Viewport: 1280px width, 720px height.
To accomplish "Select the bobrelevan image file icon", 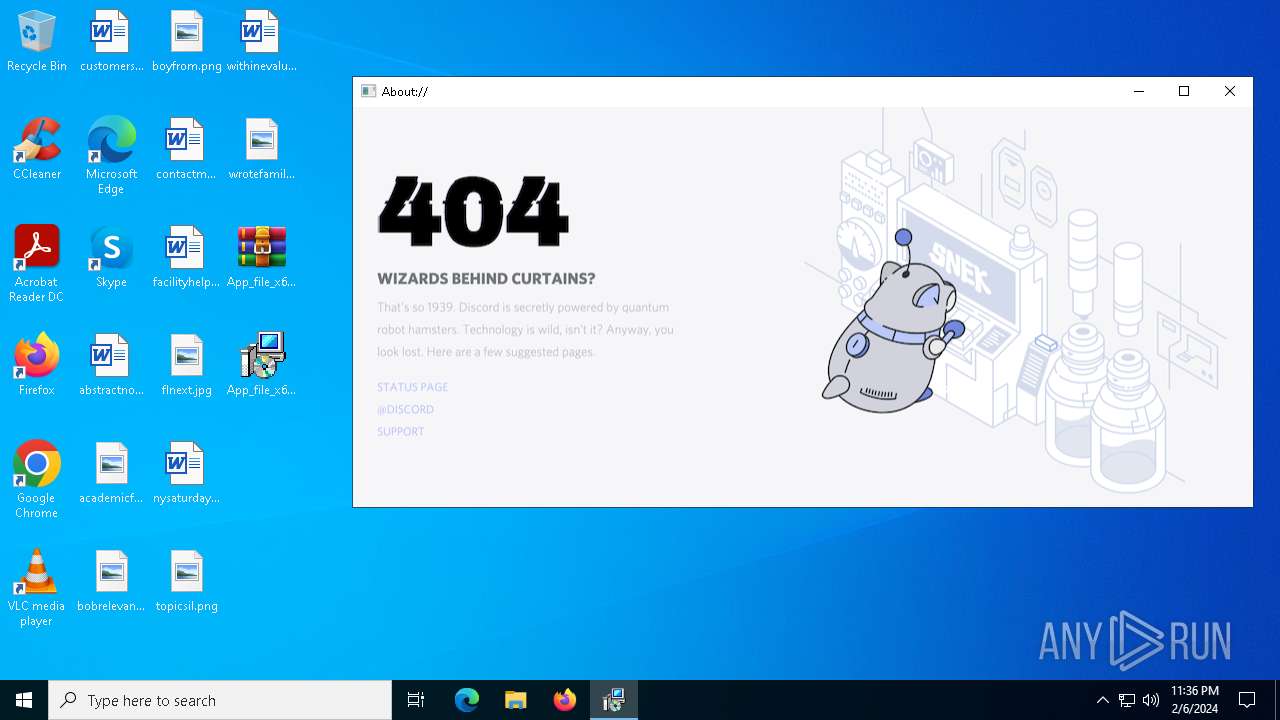I will tap(111, 581).
